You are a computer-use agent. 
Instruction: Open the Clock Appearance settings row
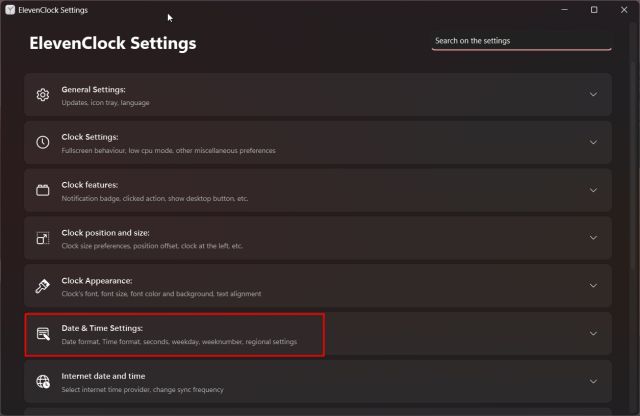pos(300,286)
